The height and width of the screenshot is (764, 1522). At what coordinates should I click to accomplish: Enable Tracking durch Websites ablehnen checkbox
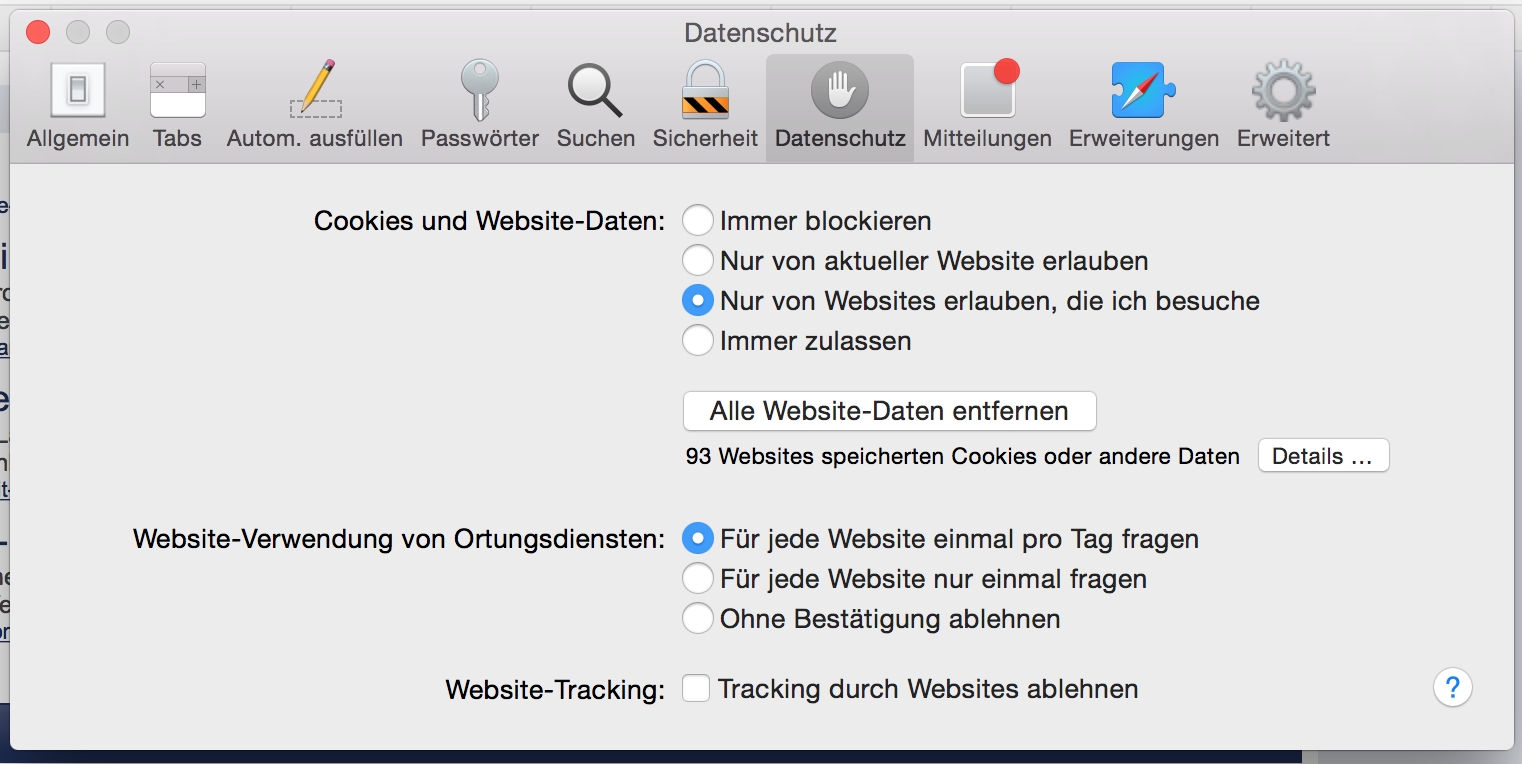click(696, 689)
